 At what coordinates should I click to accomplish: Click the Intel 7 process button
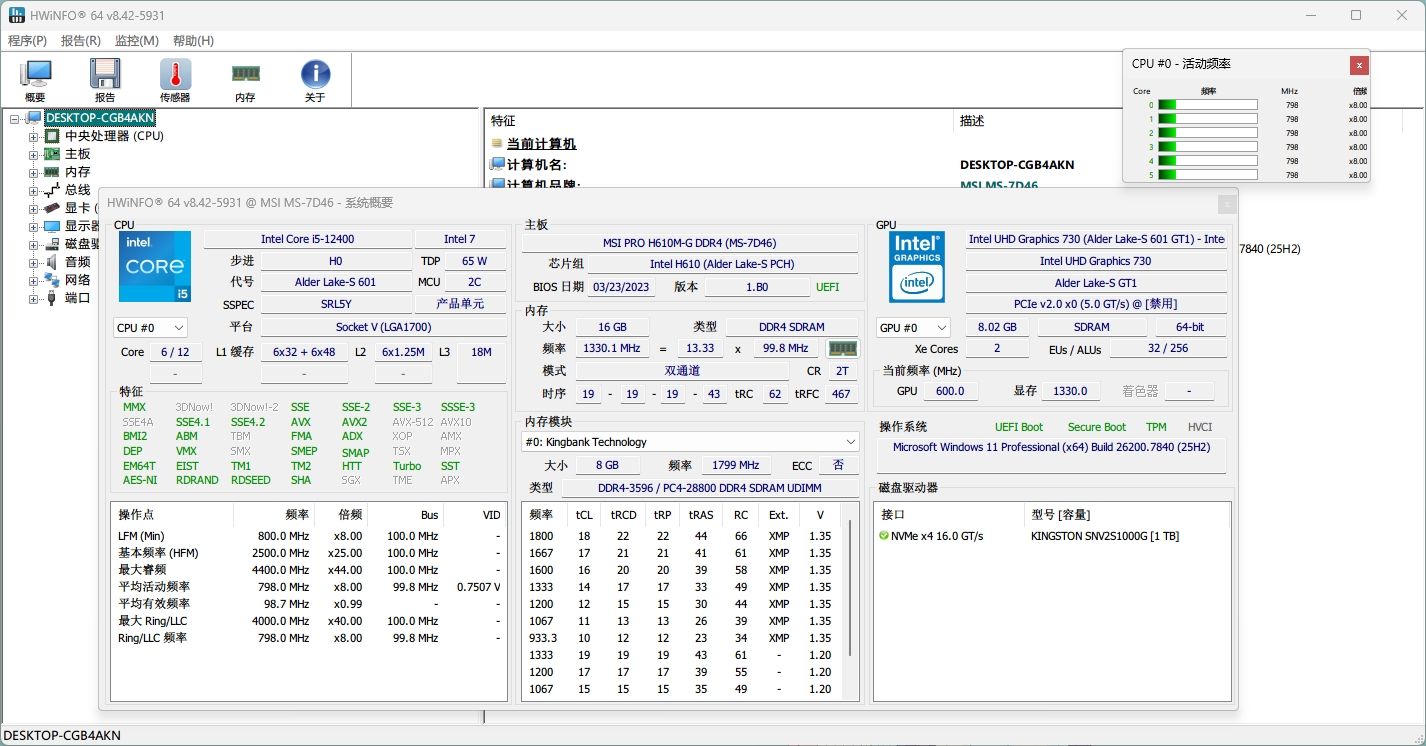(x=460, y=239)
